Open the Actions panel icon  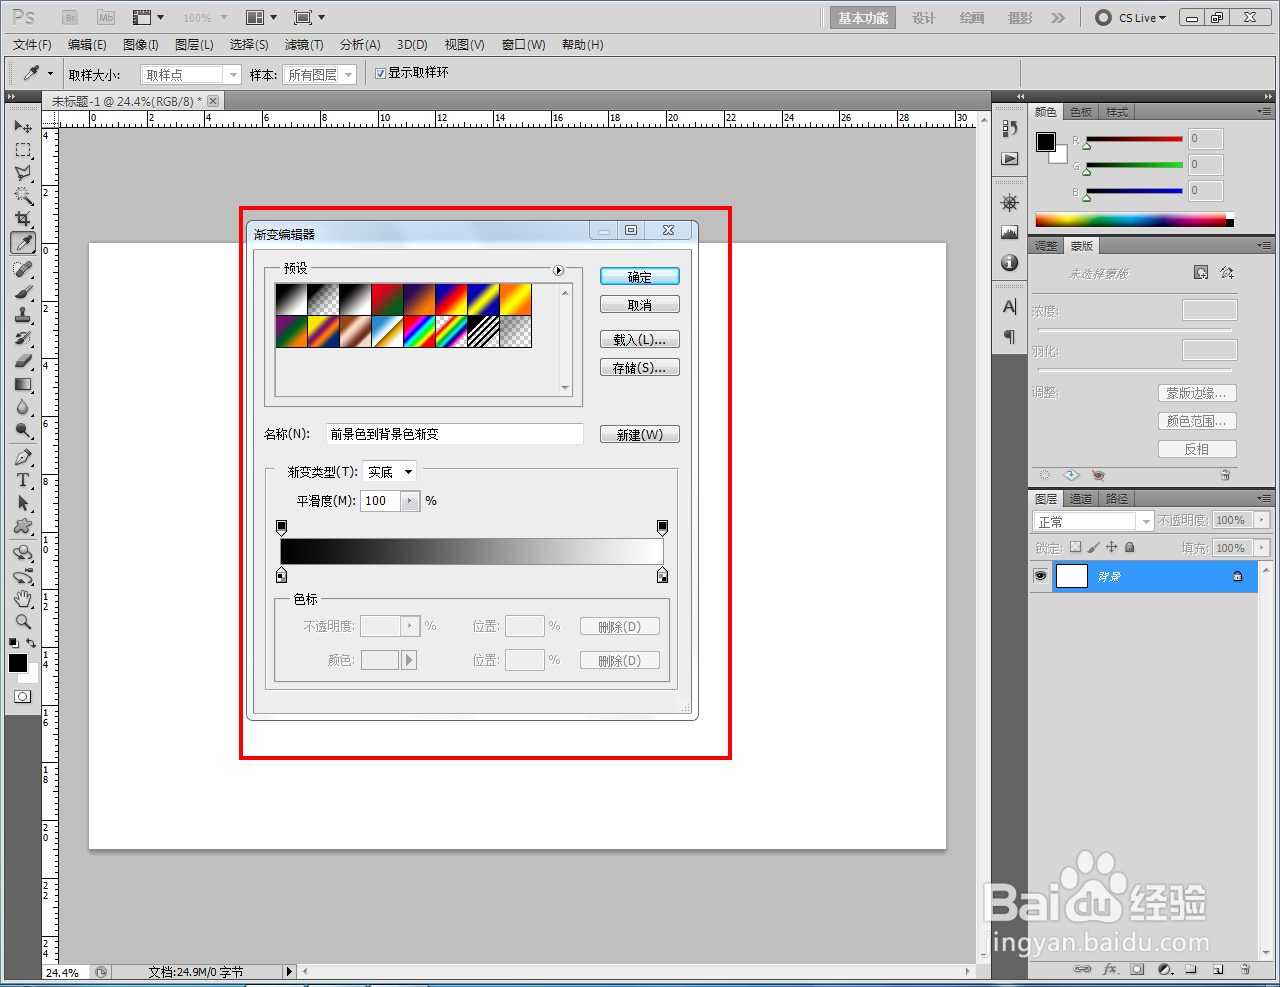tap(1010, 159)
